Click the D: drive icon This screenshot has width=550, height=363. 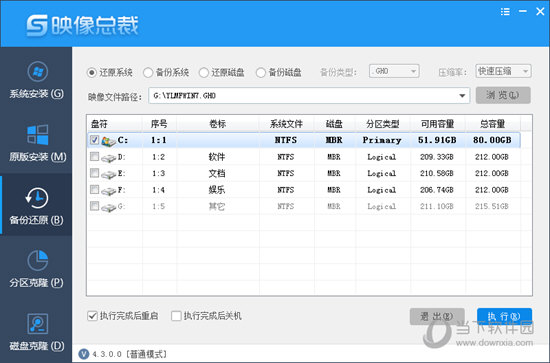click(x=108, y=158)
